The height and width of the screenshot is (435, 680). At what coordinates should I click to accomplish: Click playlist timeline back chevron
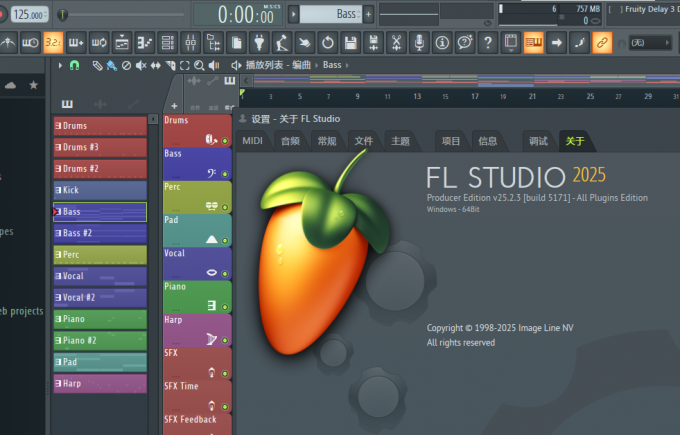pyautogui.click(x=246, y=80)
